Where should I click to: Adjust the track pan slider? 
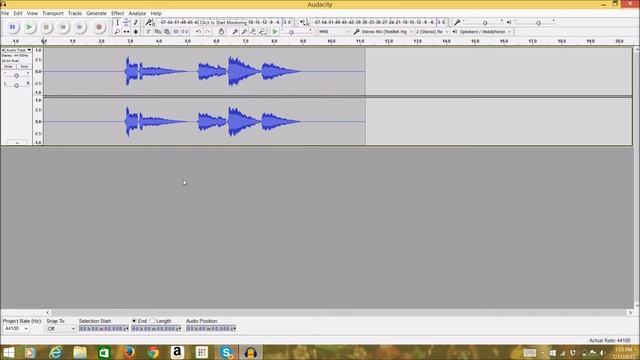coord(16,85)
